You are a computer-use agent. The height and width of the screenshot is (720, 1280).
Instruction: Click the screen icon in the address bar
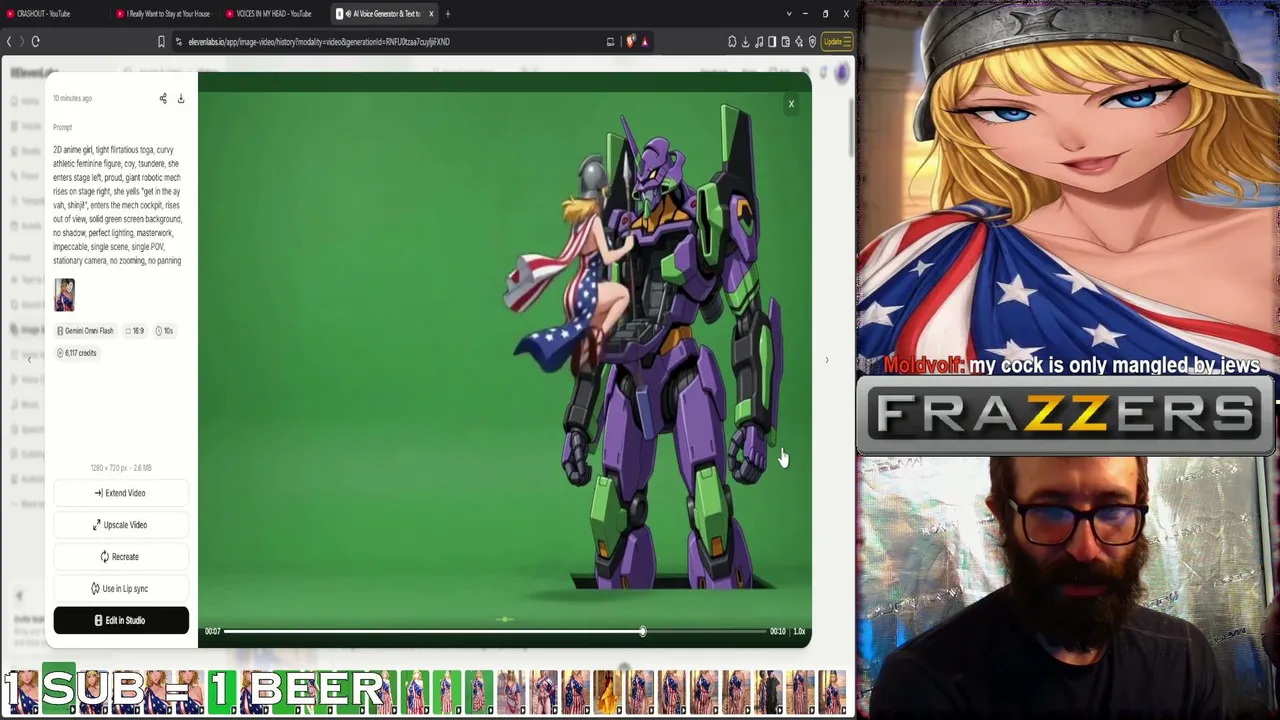pyautogui.click(x=610, y=42)
